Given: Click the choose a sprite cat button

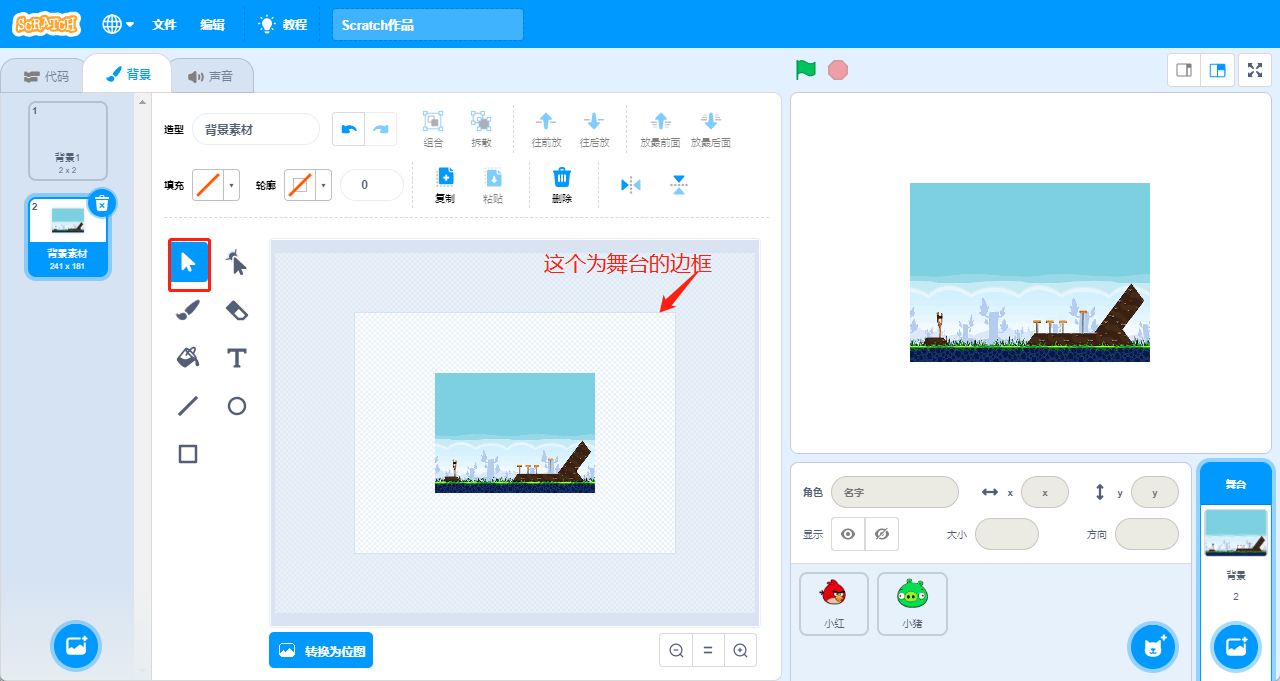Looking at the screenshot, I should pos(1153,647).
